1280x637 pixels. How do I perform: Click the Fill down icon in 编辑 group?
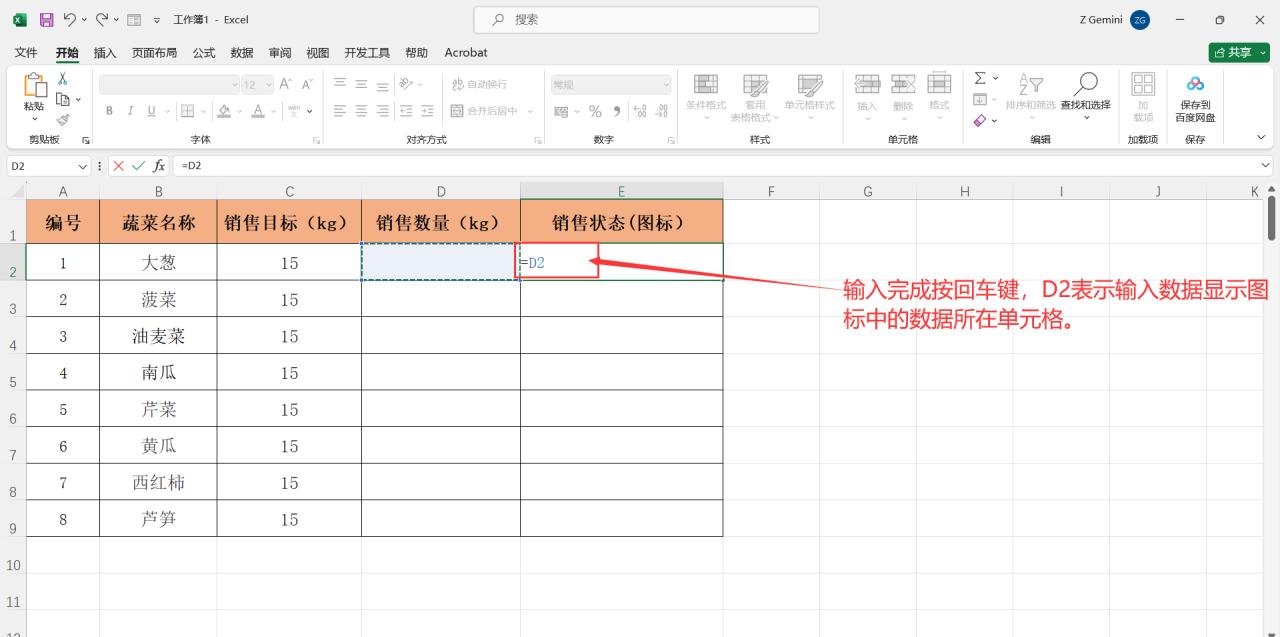(x=980, y=99)
